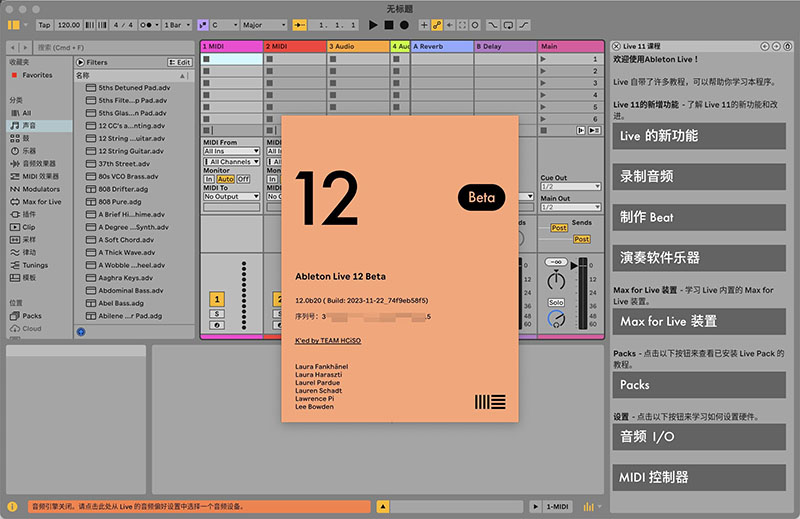Open the root note C dropdown
The height and width of the screenshot is (519, 800).
coord(224,25)
